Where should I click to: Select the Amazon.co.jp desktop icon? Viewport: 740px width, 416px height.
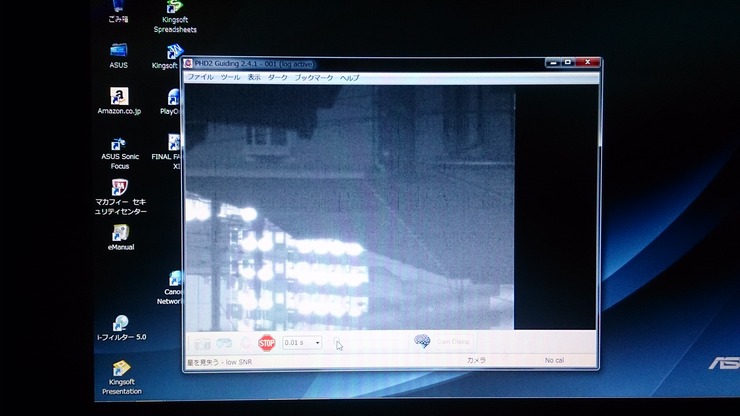119,101
